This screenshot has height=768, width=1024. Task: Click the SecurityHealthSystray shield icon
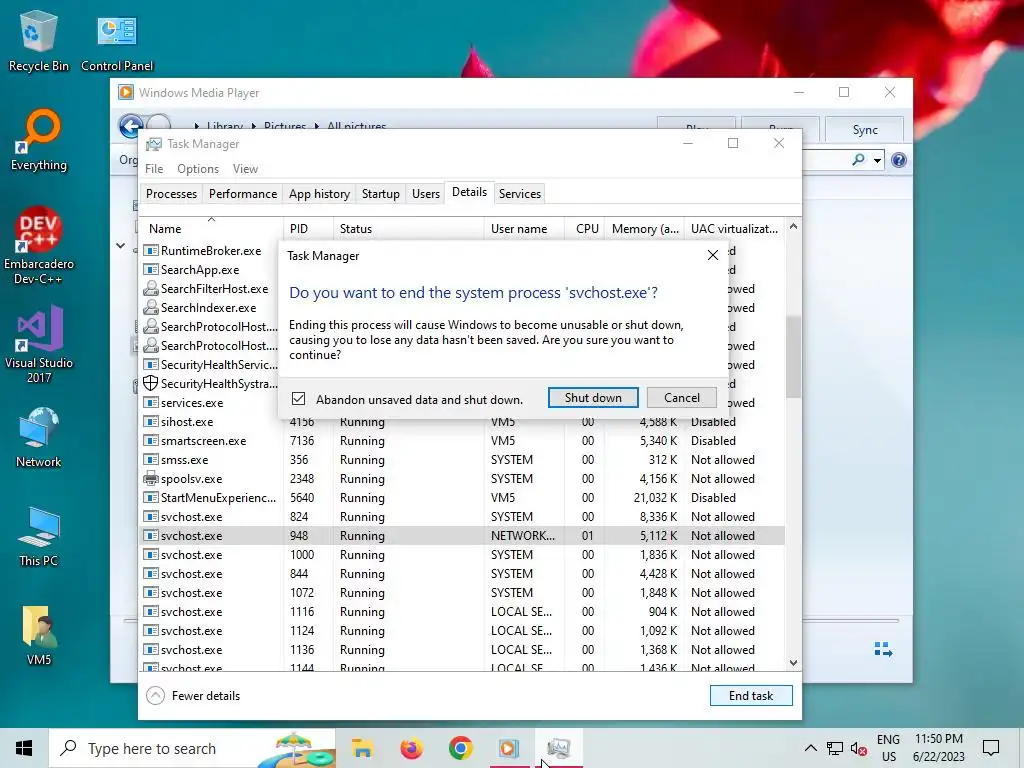coord(151,383)
